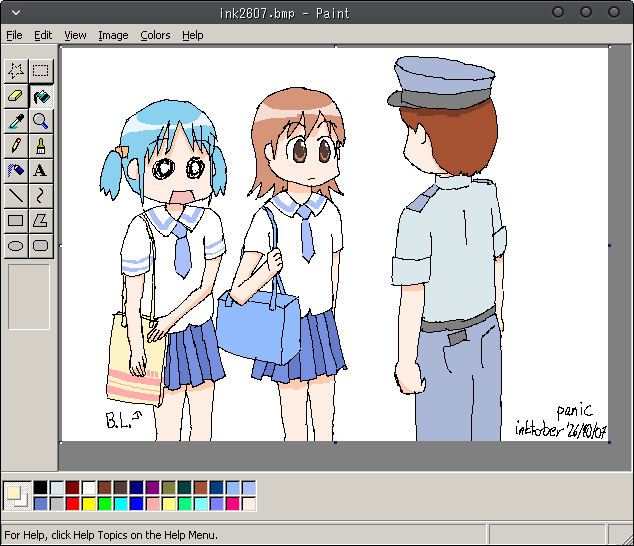The height and width of the screenshot is (546, 634).
Task: Select the dark grayish-brown swatch
Action: (120, 487)
